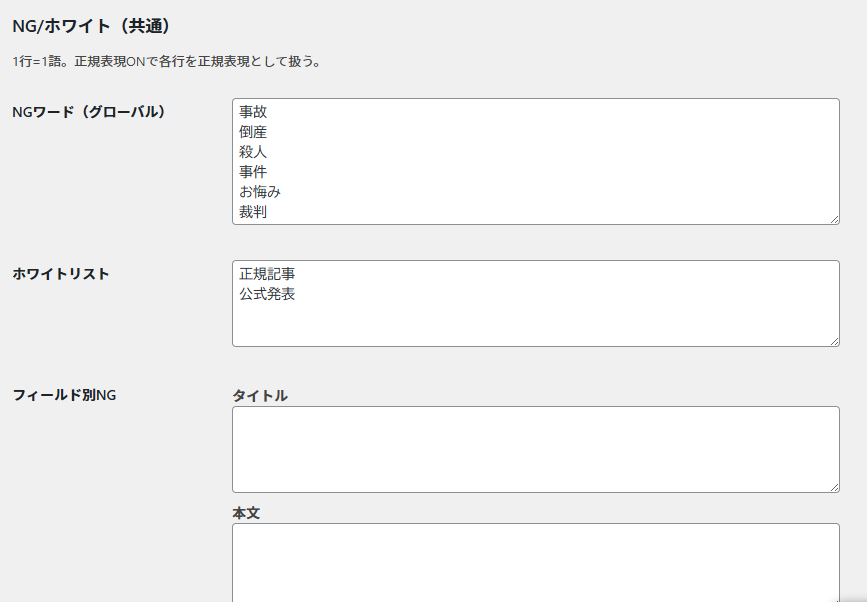Viewport: 867px width, 602px height.
Task: Click the 公式発表 whitelist entry
Action: click(267, 294)
